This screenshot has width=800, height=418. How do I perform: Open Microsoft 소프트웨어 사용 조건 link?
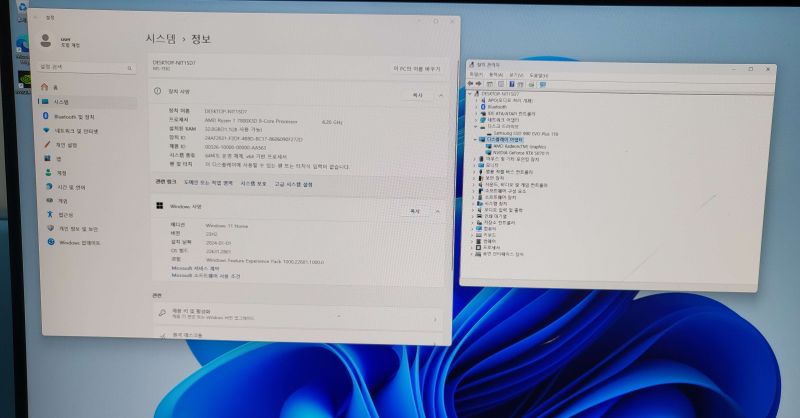tap(206, 276)
